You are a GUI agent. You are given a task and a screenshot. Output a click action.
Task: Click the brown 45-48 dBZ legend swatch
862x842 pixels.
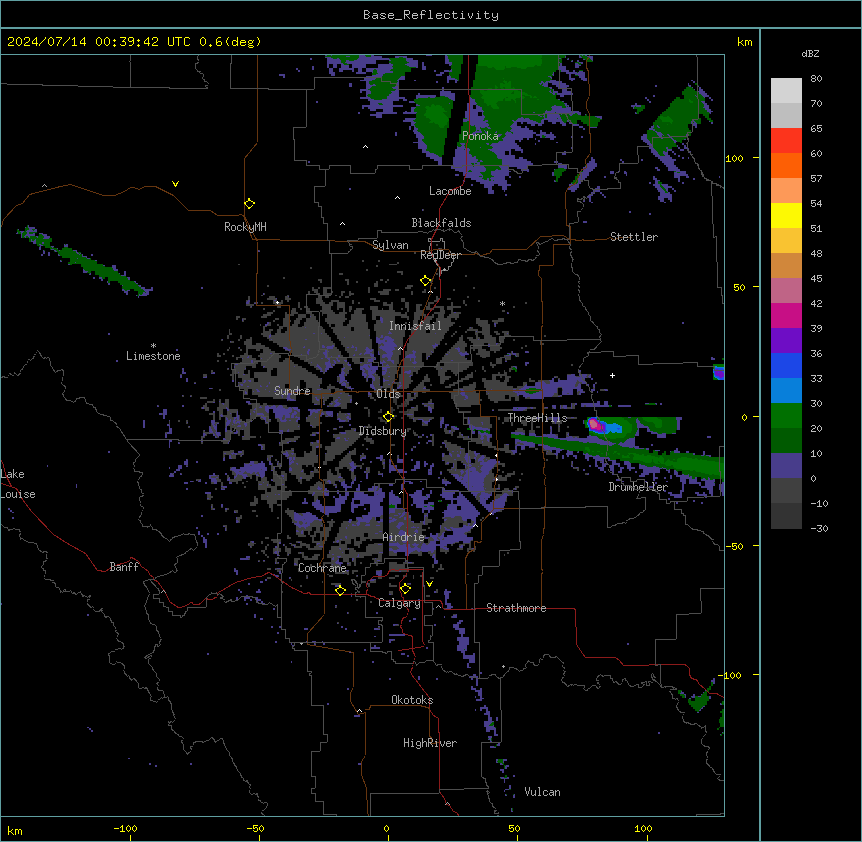click(x=786, y=265)
